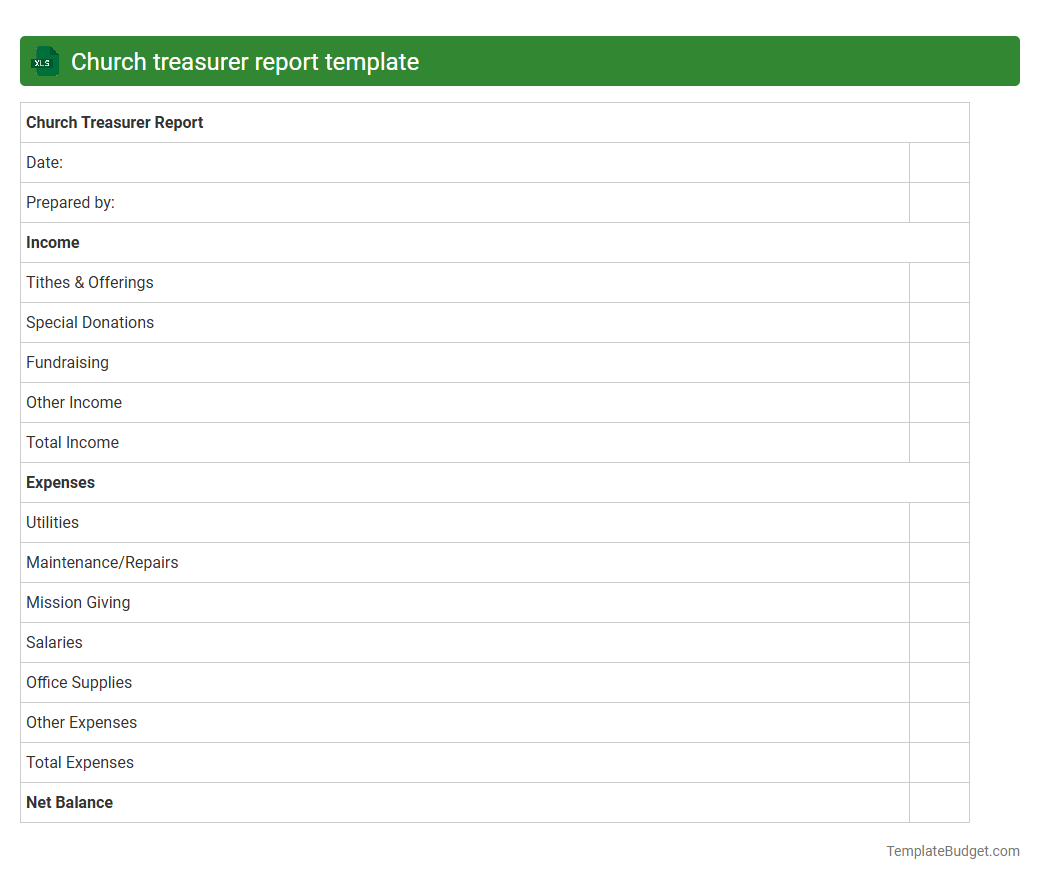Click the Tithes & Offerings row
Screen dimensions: 1040x880
(x=89, y=282)
